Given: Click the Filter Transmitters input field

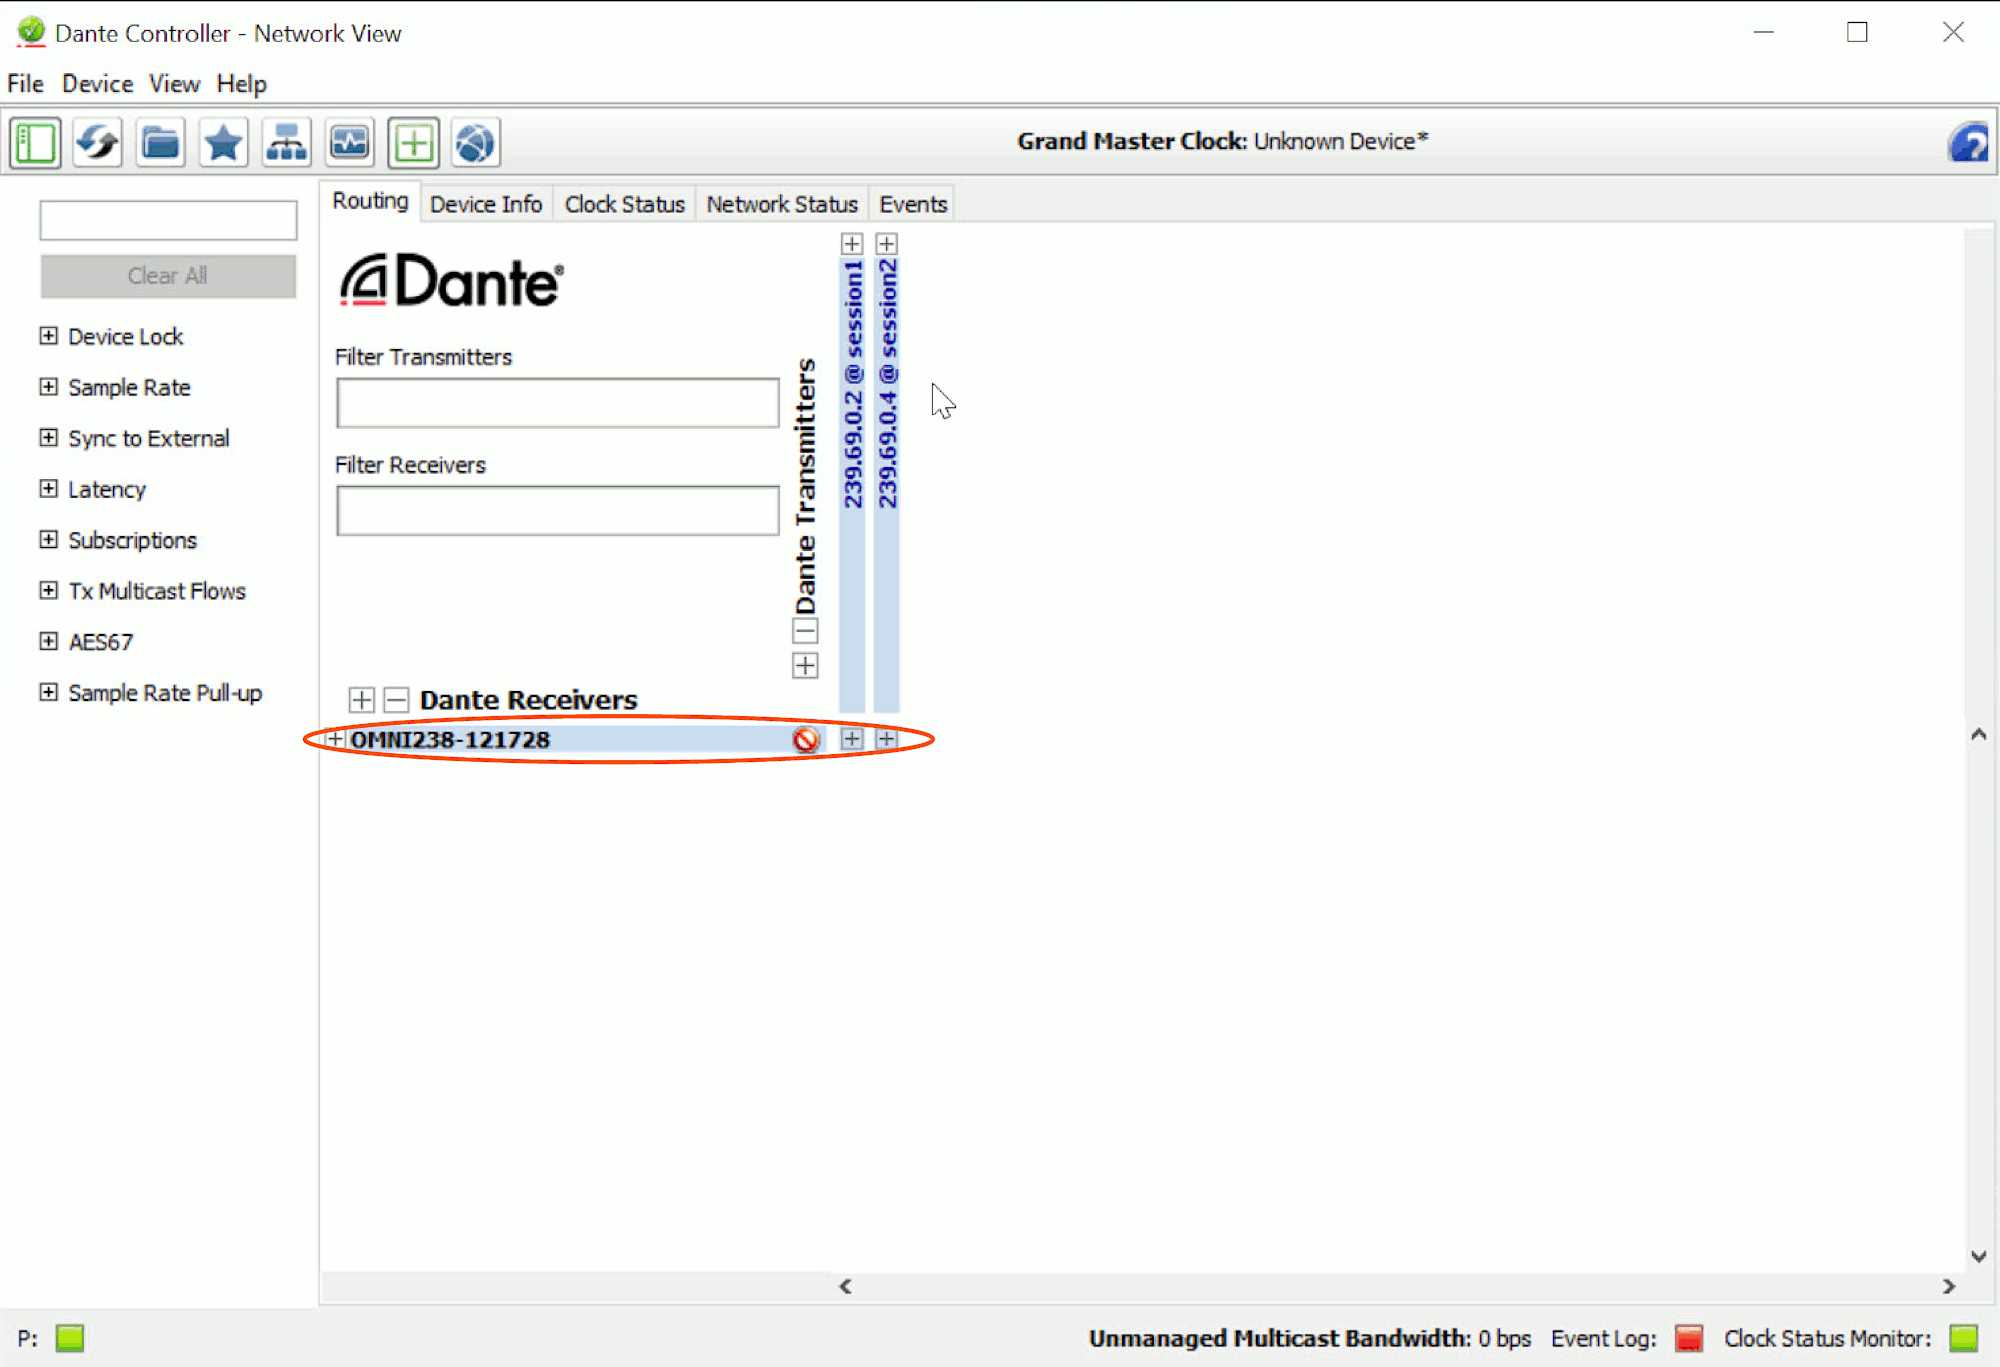Looking at the screenshot, I should pos(558,403).
